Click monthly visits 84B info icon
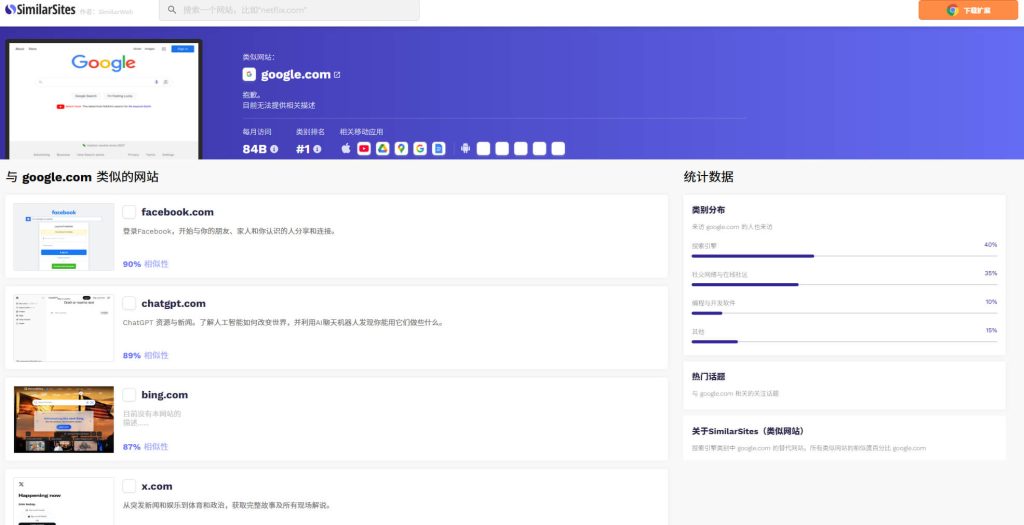Image resolution: width=1024 pixels, height=525 pixels. point(274,149)
